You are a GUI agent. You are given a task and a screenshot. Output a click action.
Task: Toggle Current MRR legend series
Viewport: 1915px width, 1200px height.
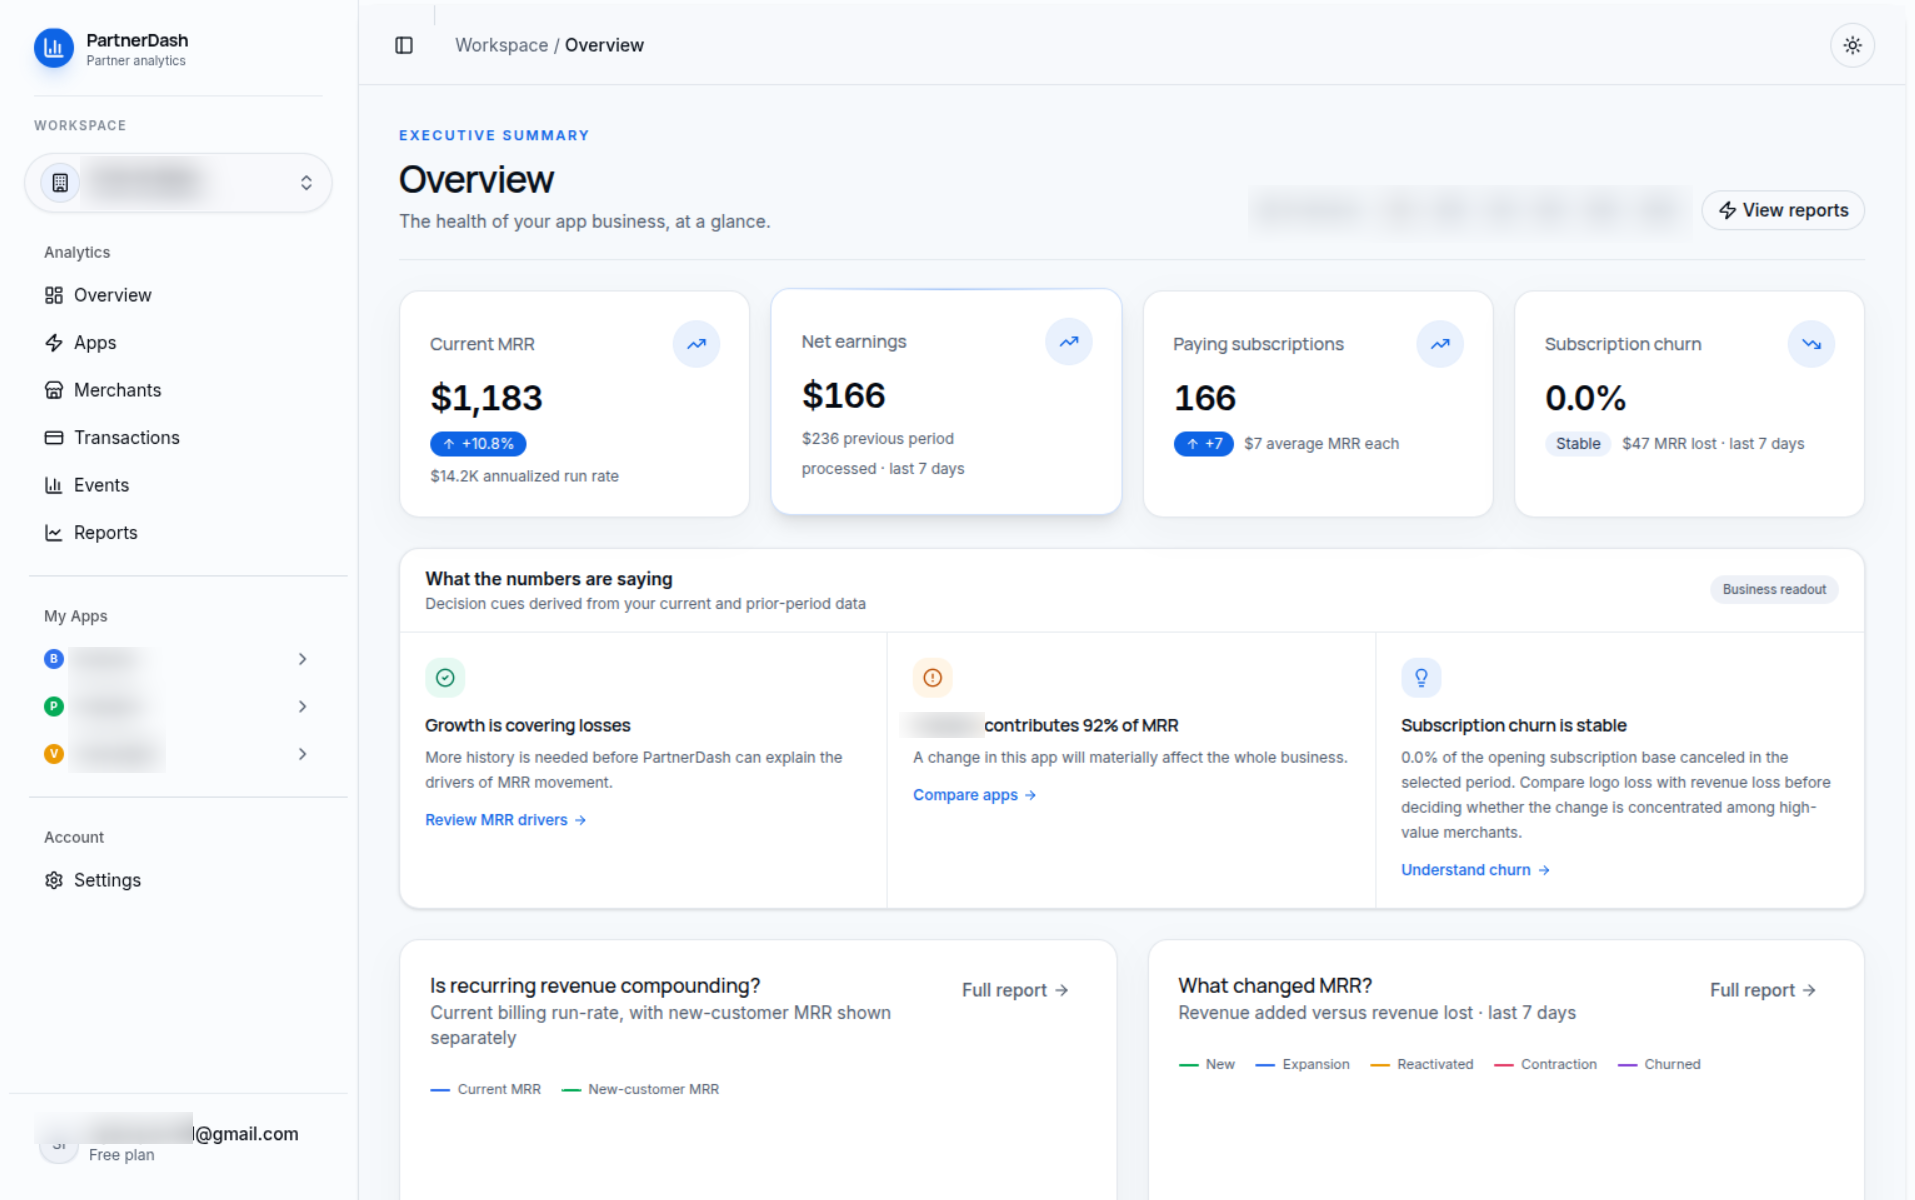click(485, 1090)
